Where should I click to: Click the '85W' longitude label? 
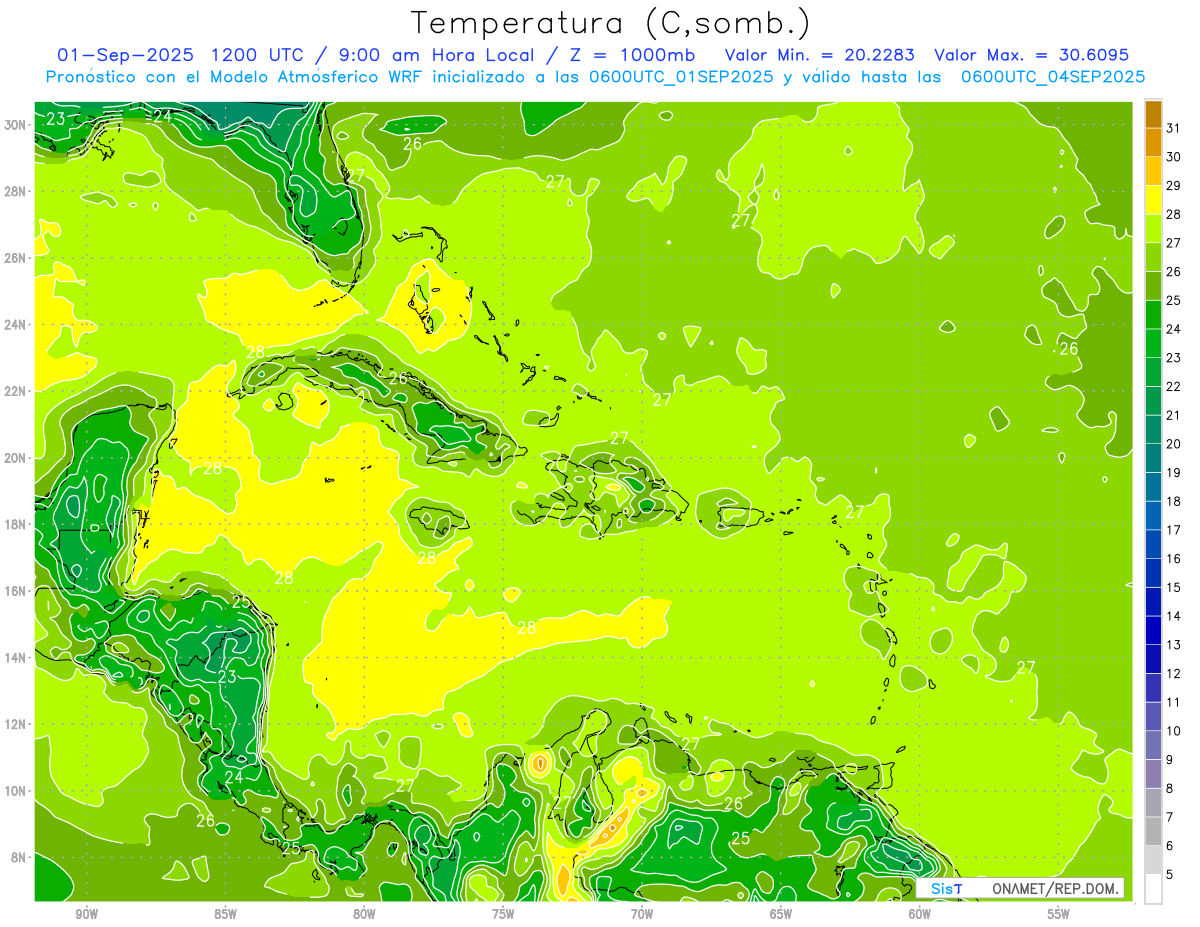[225, 914]
